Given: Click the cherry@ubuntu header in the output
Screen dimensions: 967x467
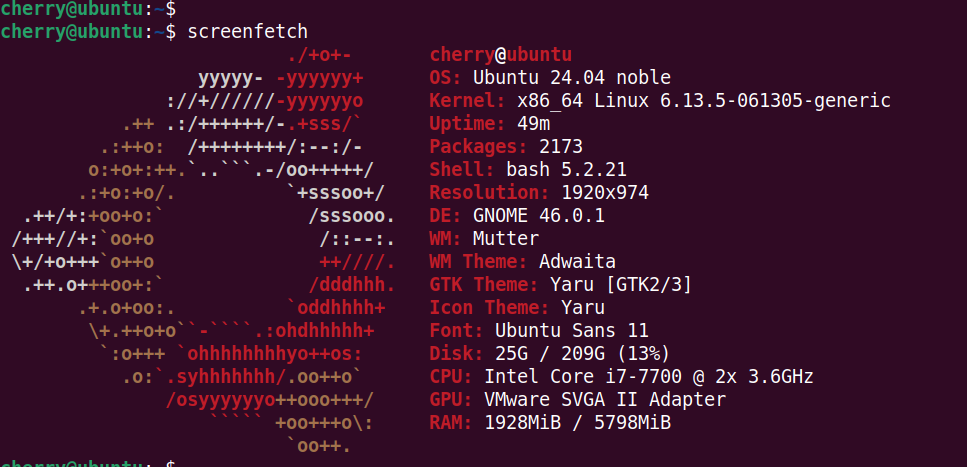Looking at the screenshot, I should point(500,55).
